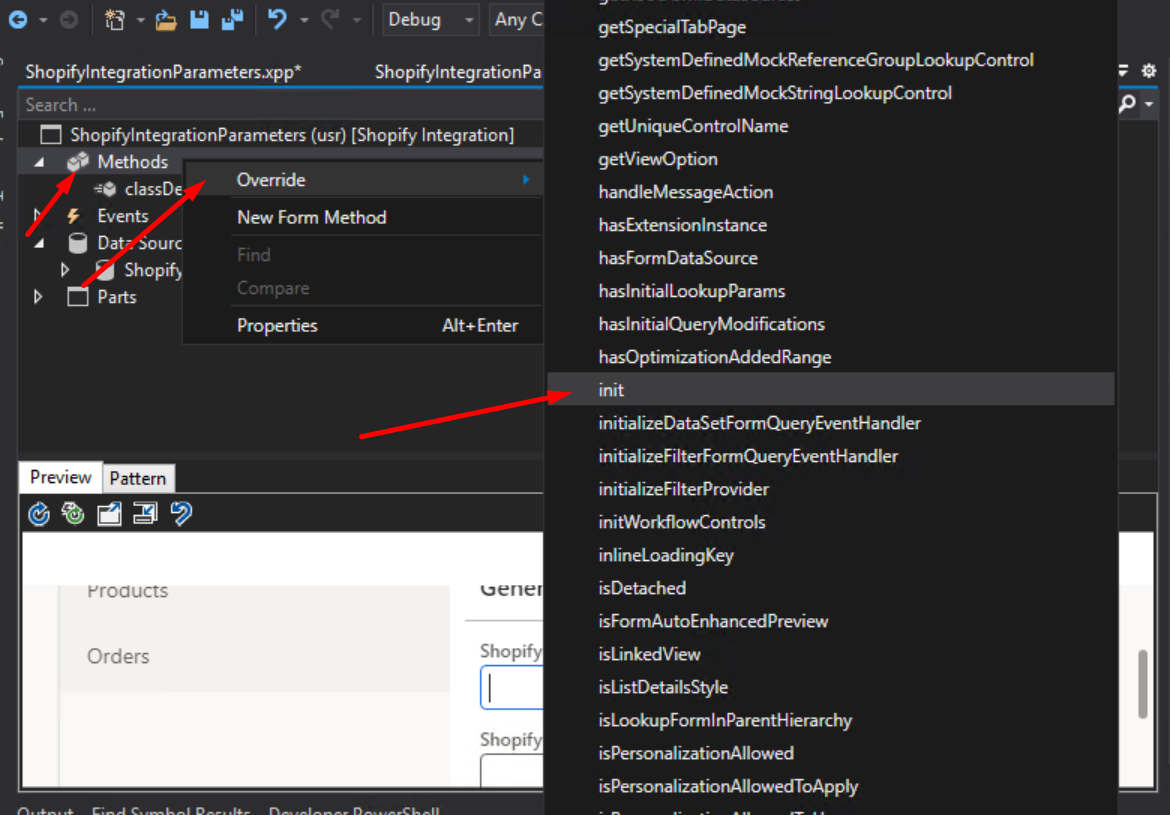
Task: Click the vertical scrollbar thumb at right
Action: (1142, 684)
